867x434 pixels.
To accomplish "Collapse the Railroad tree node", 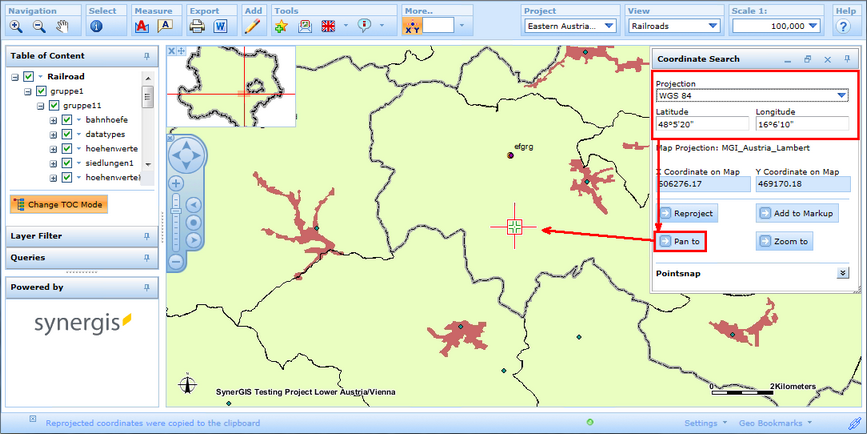I will 15,77.
